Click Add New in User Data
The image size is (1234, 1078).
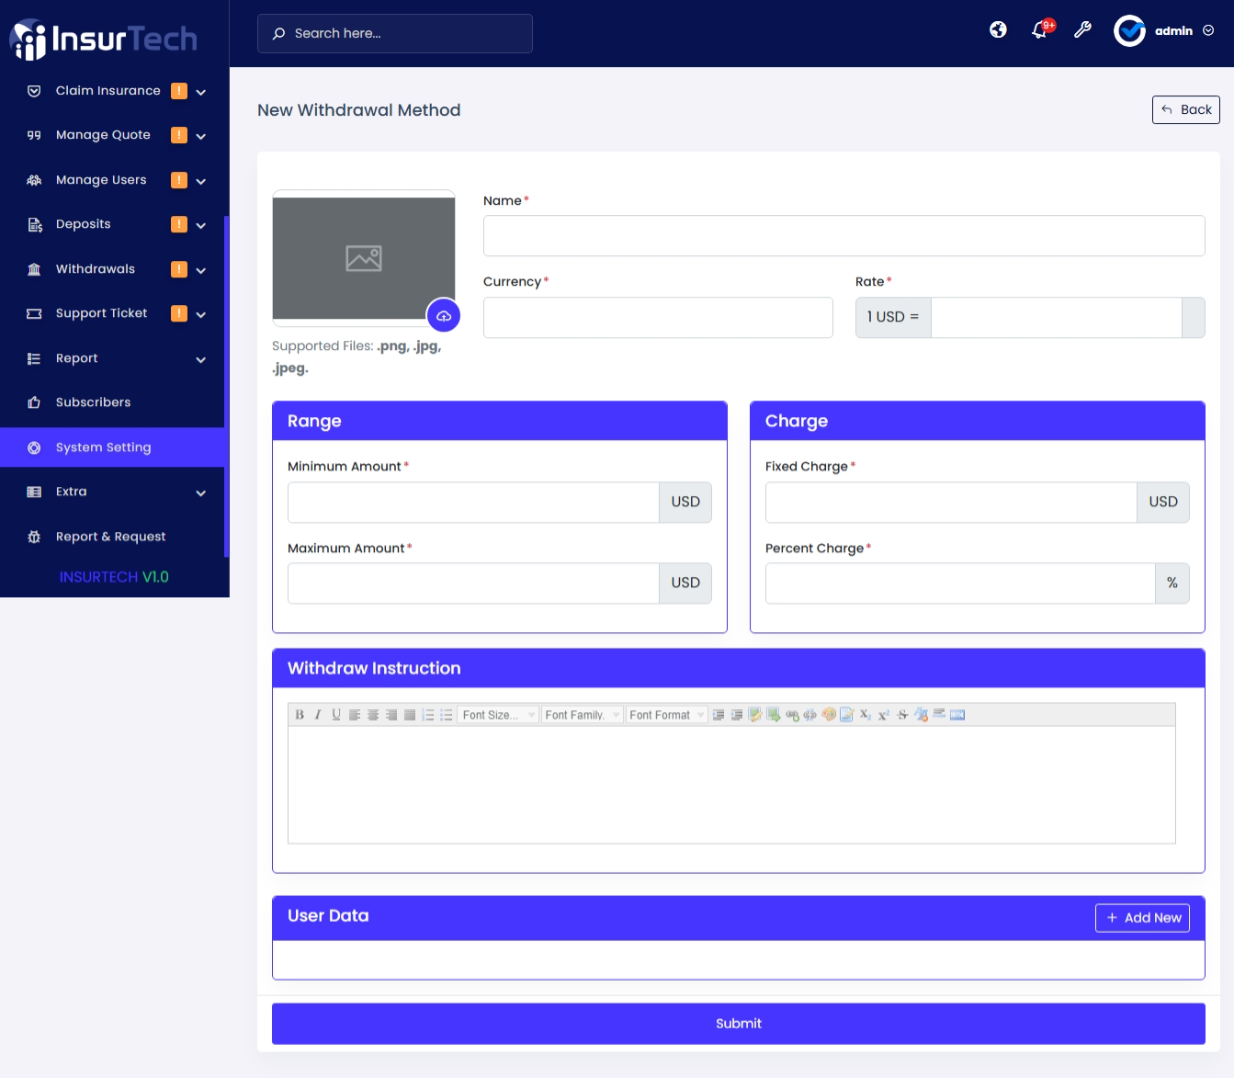1142,918
